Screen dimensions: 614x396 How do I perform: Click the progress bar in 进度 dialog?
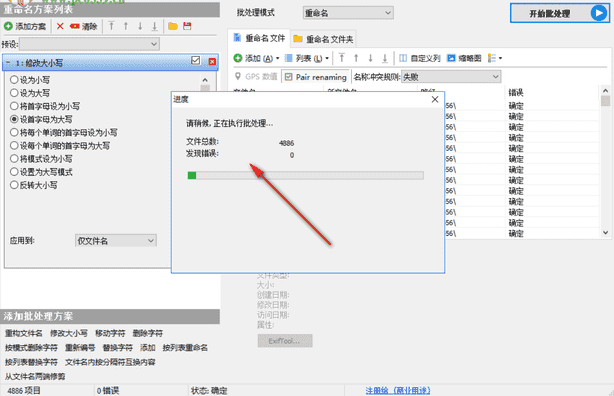coord(305,175)
